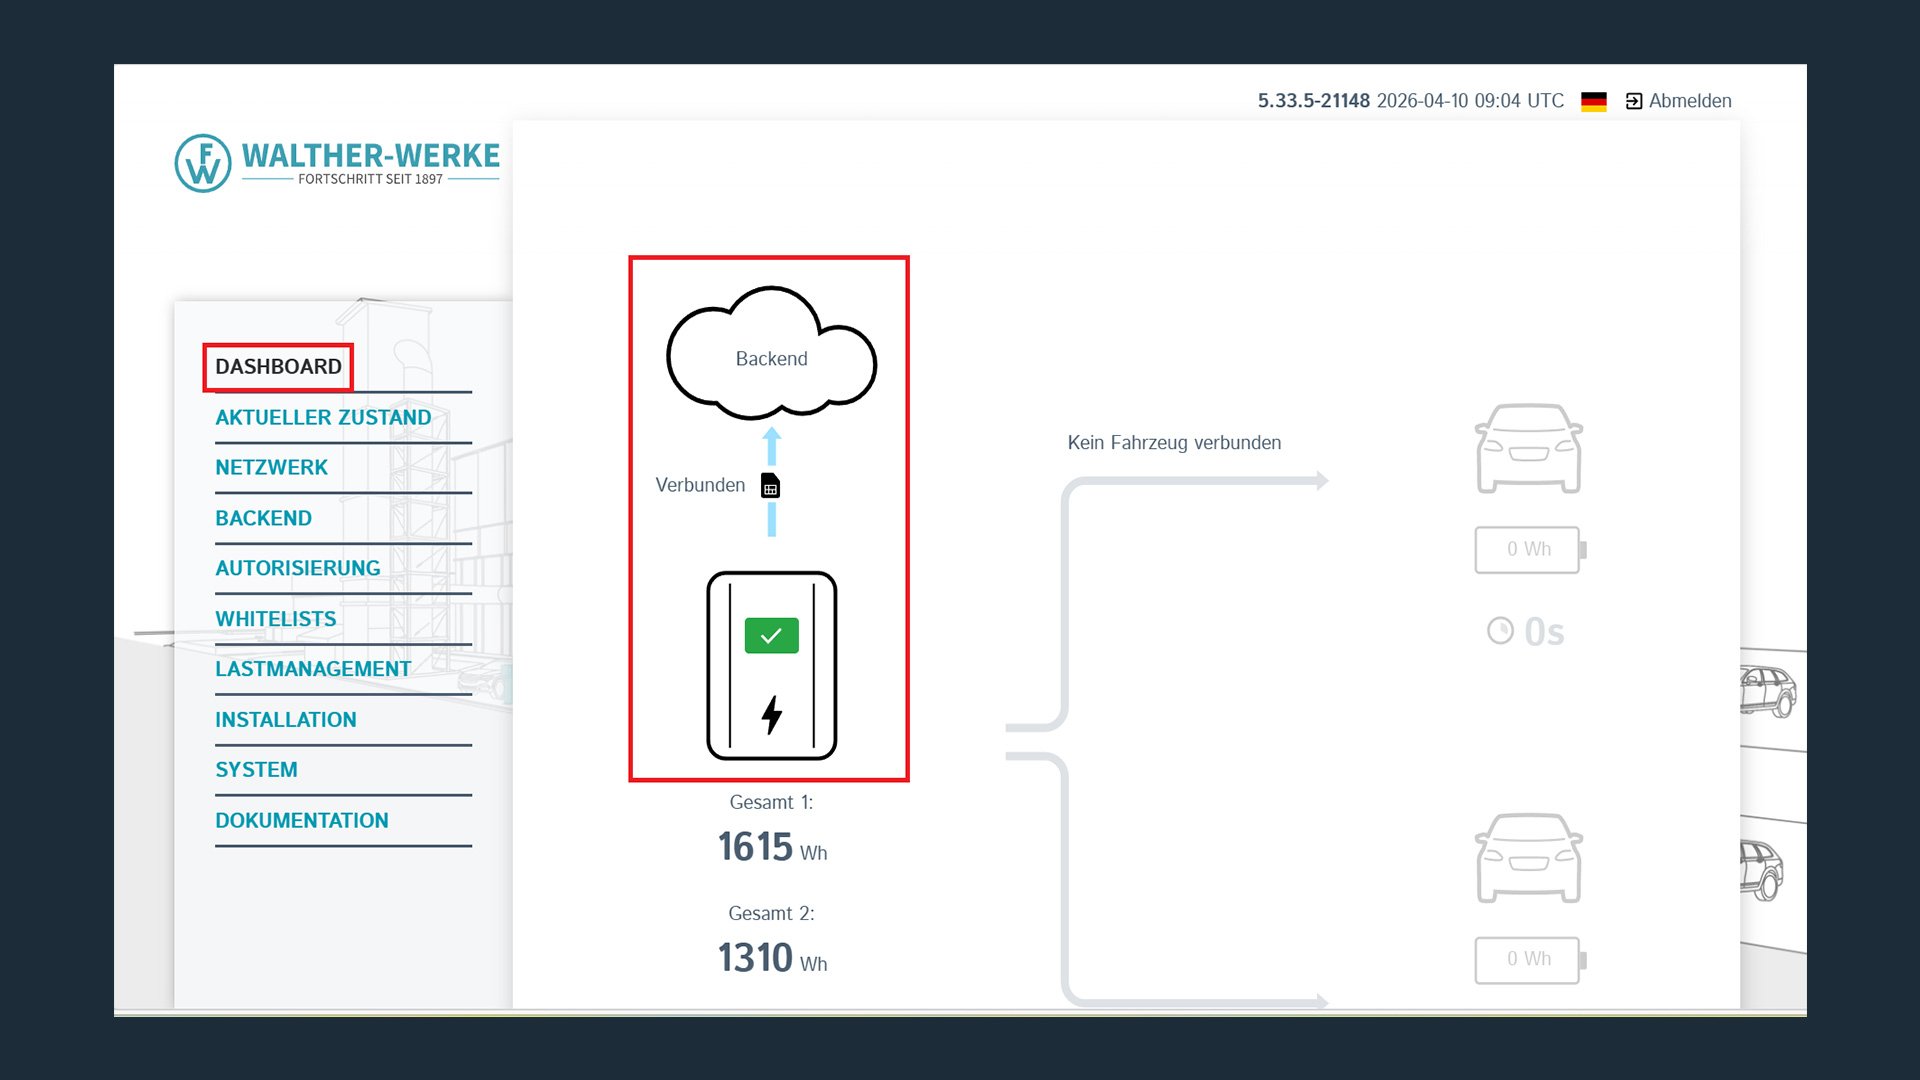Click the lower 0 Wh battery indicator

tap(1530, 960)
